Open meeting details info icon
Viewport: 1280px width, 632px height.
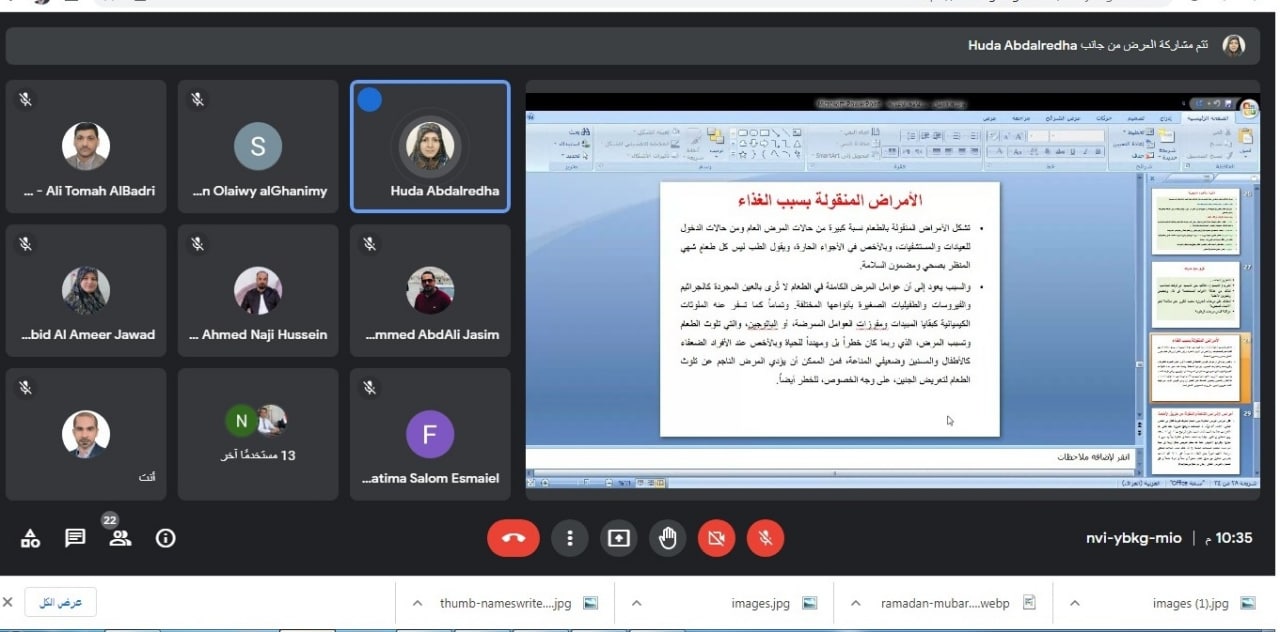166,538
